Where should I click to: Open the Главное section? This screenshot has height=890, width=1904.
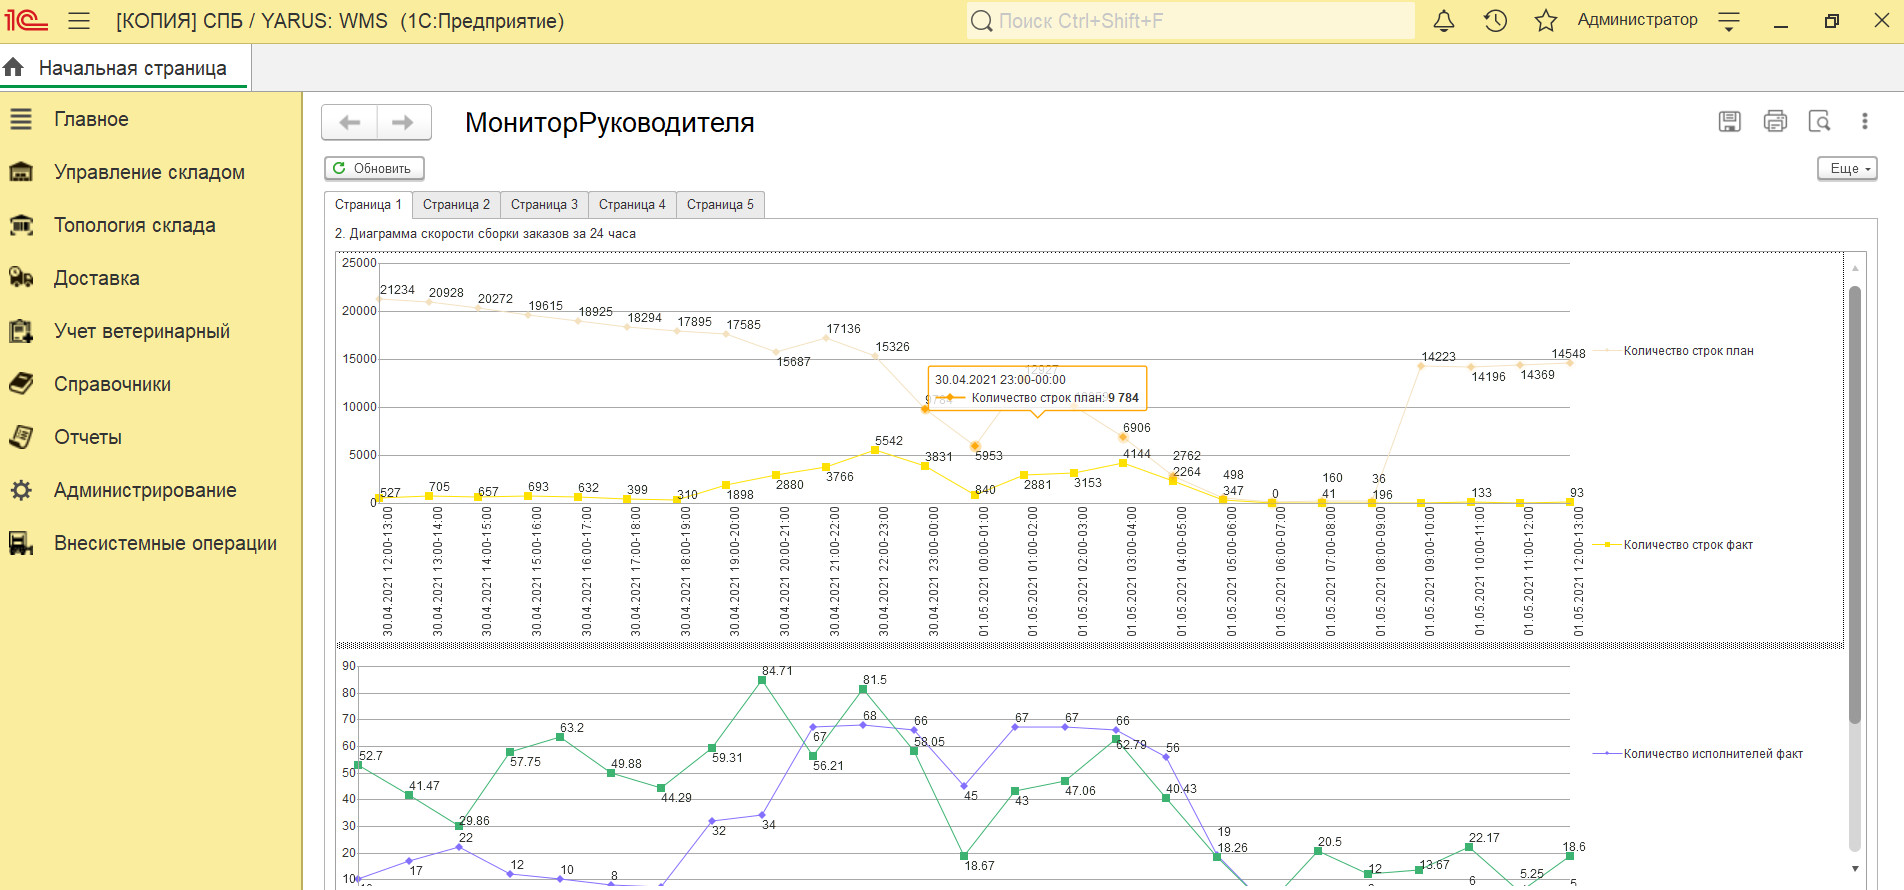(x=91, y=119)
